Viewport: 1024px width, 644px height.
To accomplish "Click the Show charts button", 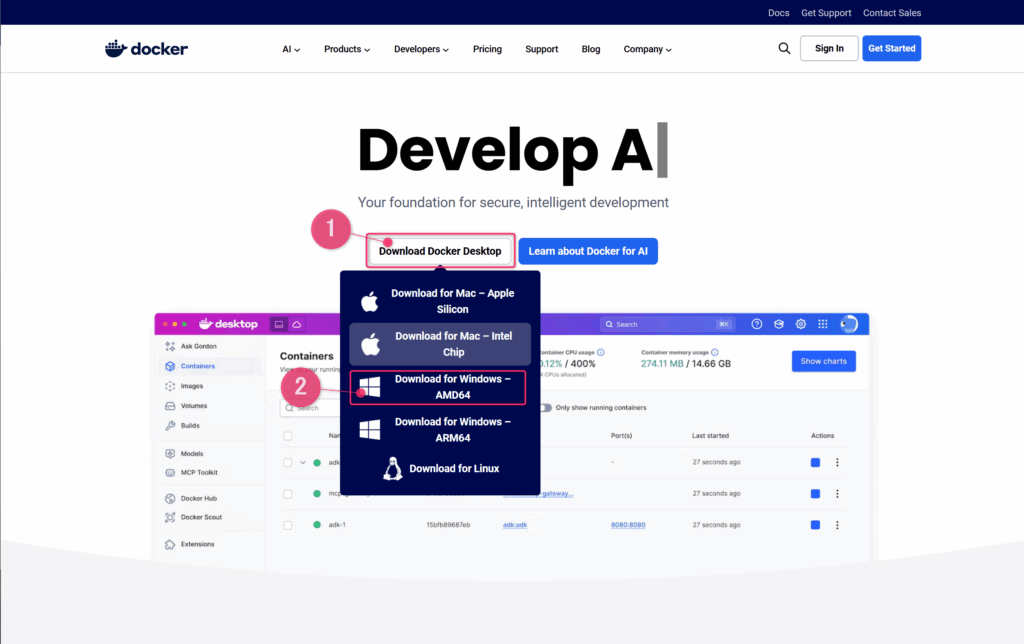I will tap(823, 361).
